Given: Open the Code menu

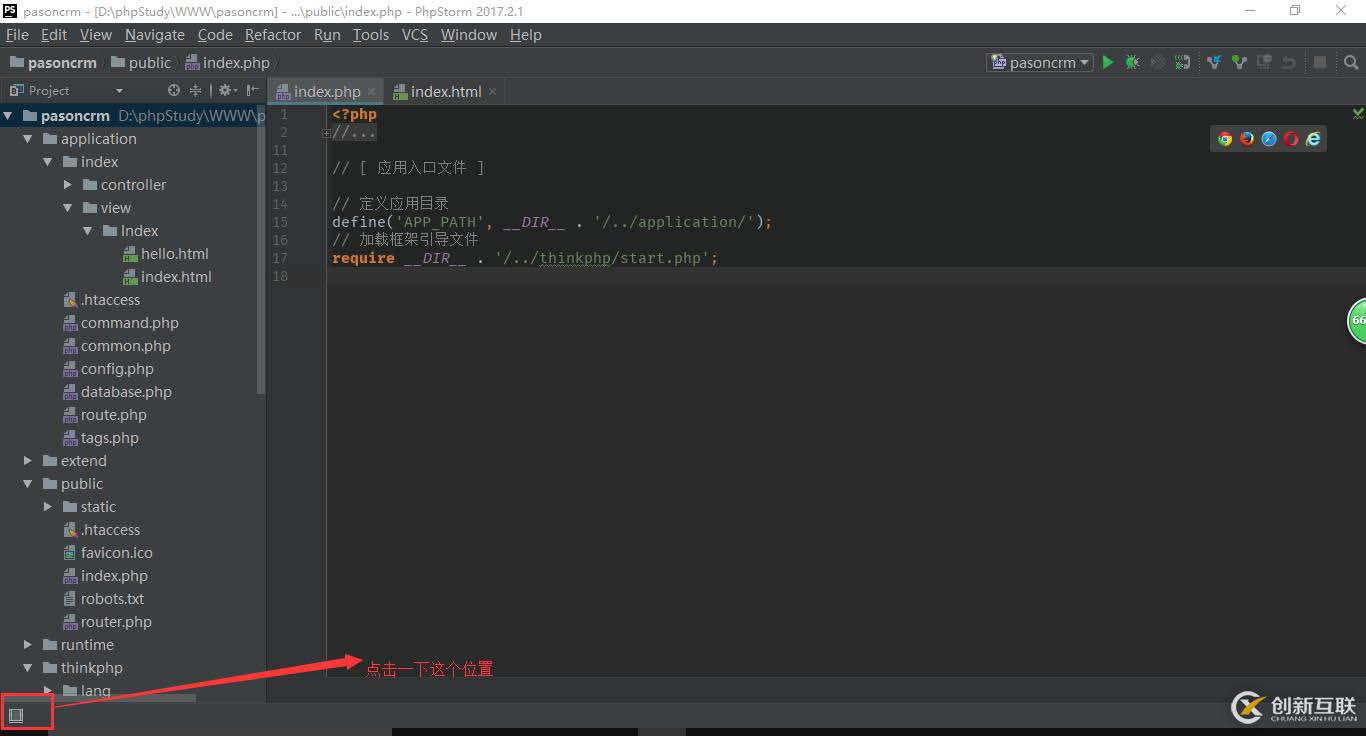Looking at the screenshot, I should coord(215,35).
